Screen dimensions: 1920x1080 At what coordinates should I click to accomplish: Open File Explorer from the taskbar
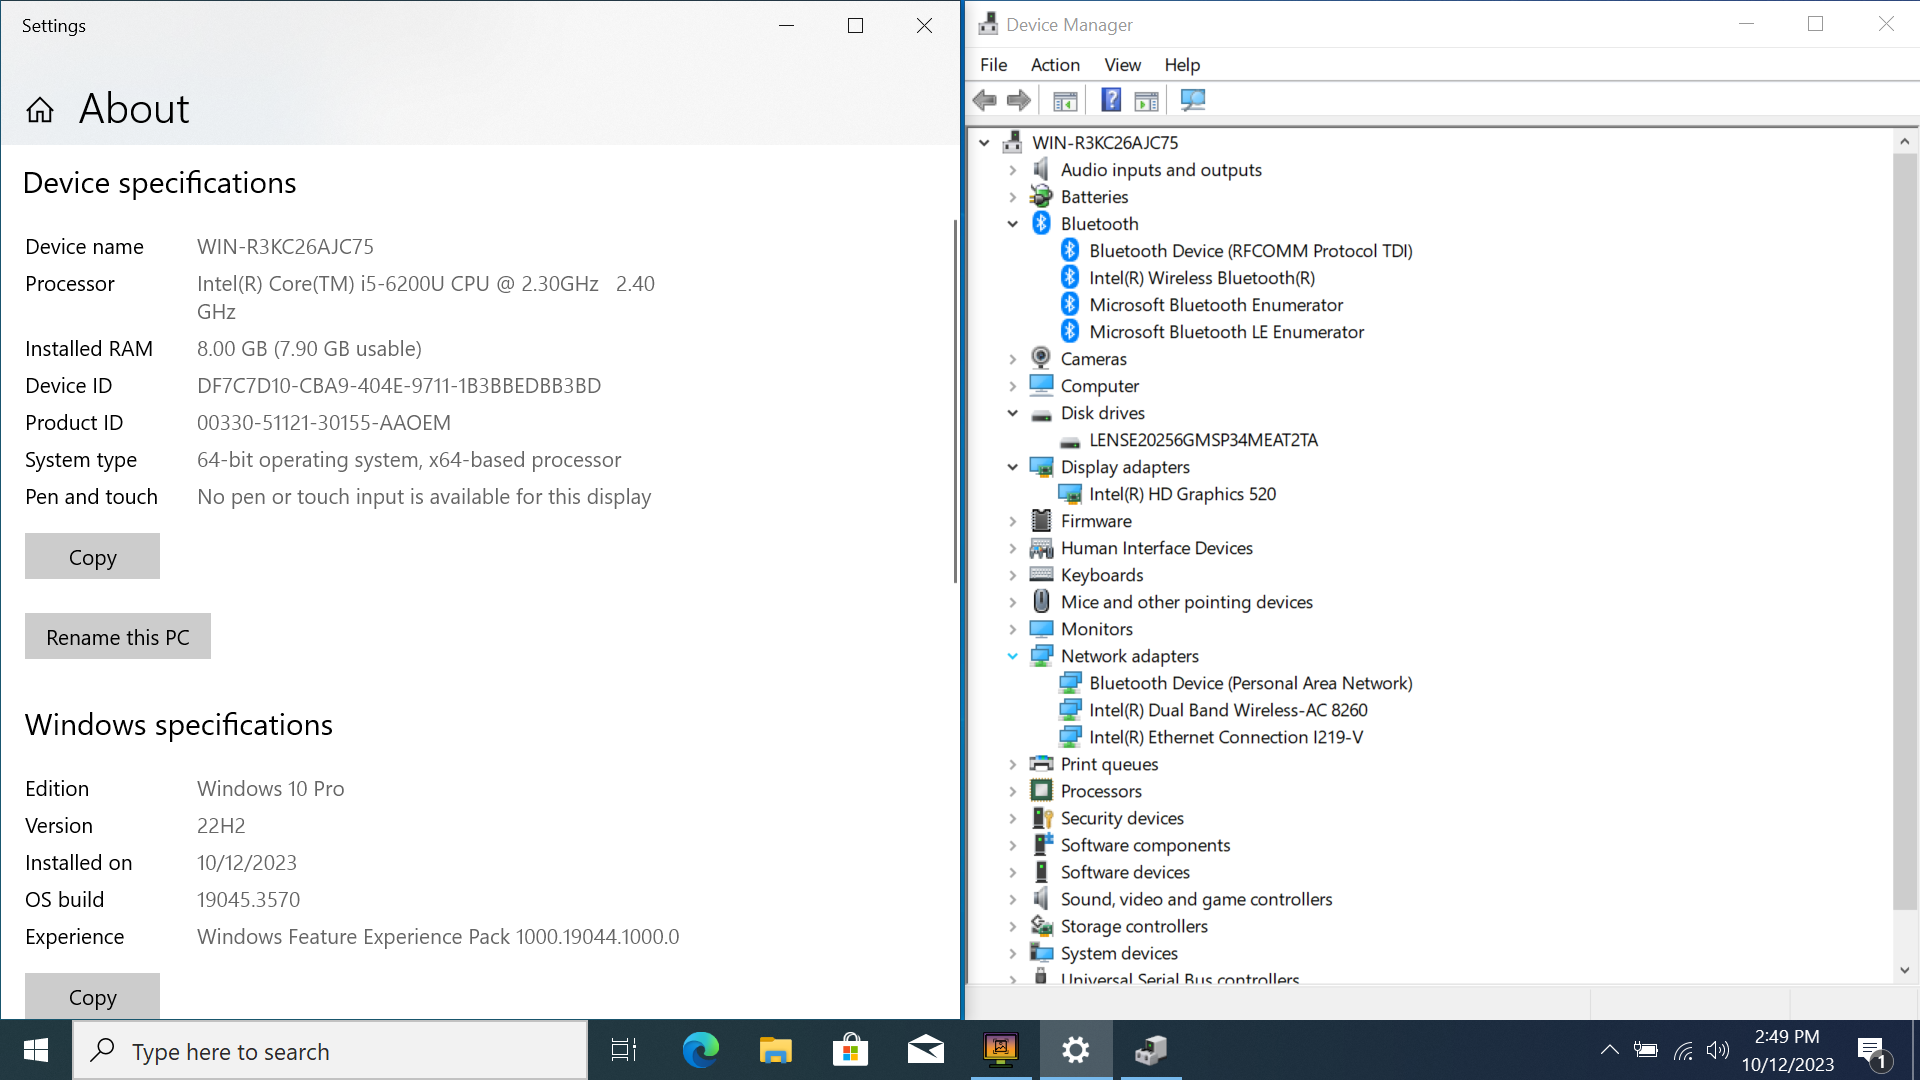tap(775, 1050)
